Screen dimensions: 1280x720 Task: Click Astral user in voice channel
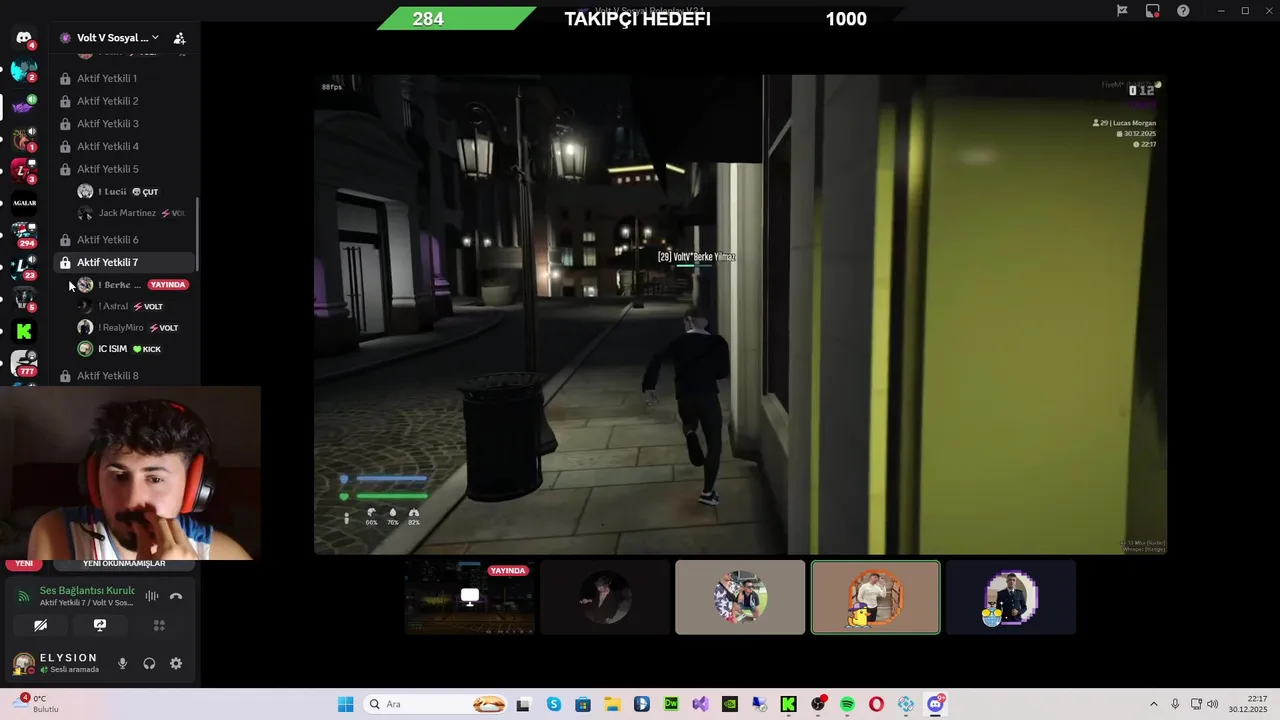point(133,307)
